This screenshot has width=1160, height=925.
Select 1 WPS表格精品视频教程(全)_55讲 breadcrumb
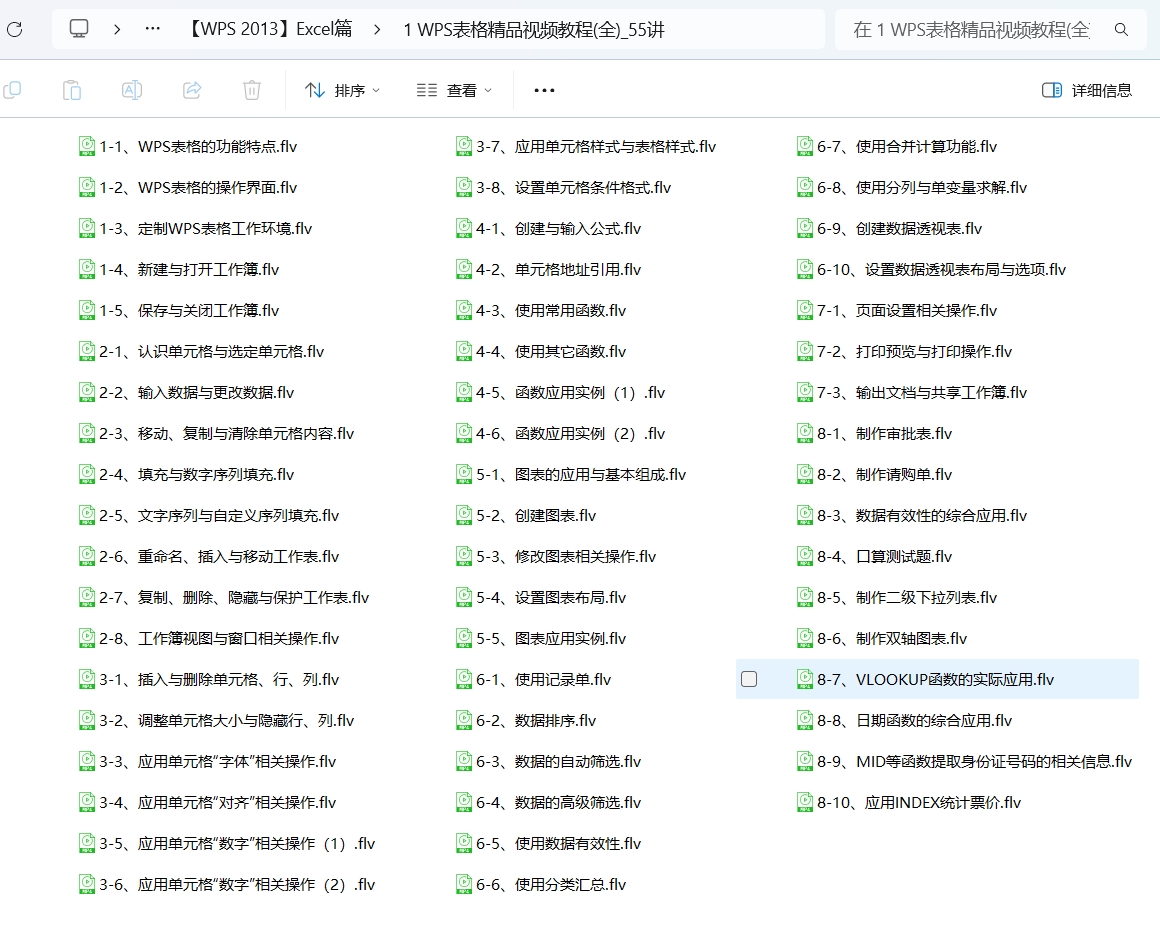(x=534, y=30)
